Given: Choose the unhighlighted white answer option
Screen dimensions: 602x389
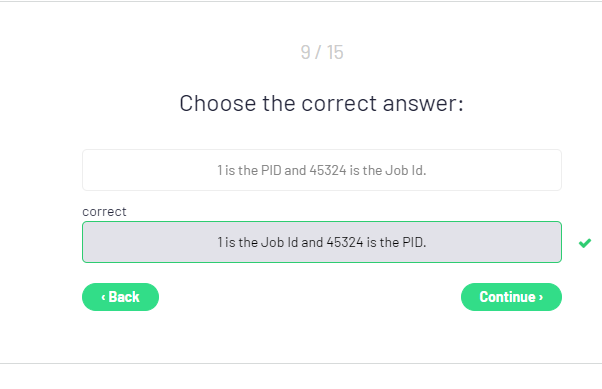Looking at the screenshot, I should (x=322, y=170).
